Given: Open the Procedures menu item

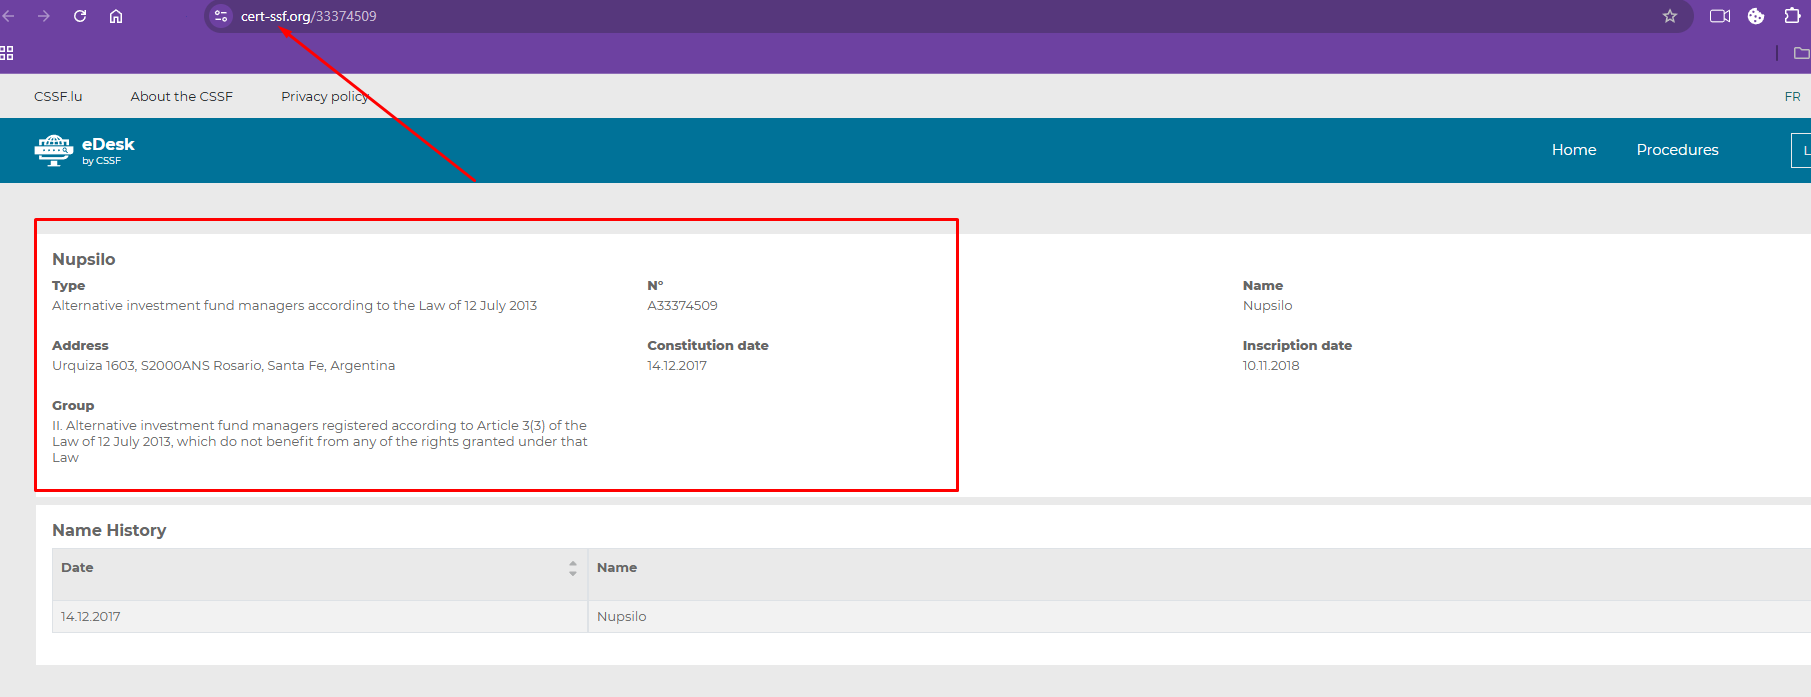Looking at the screenshot, I should [x=1677, y=150].
